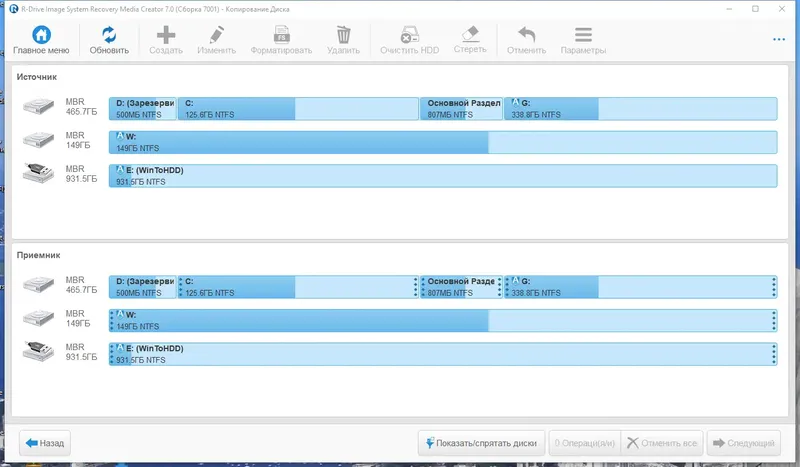
Task: Click the Отменить undo arrow icon
Action: (x=526, y=35)
